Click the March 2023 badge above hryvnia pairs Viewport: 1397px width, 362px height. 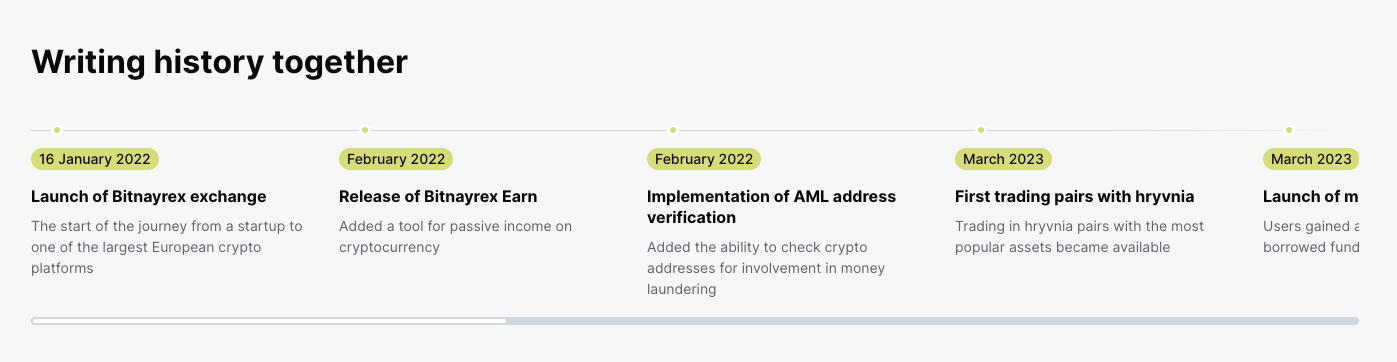[x=1003, y=159]
